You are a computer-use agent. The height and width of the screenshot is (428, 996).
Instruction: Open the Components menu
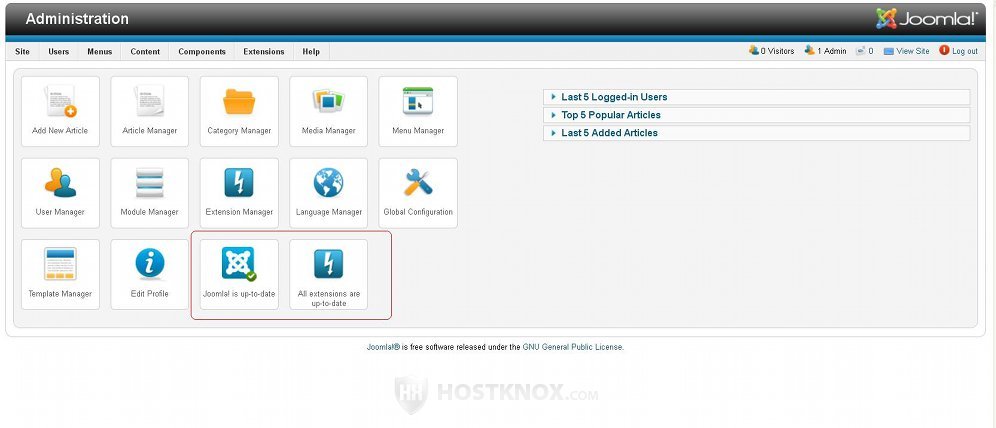coord(202,52)
